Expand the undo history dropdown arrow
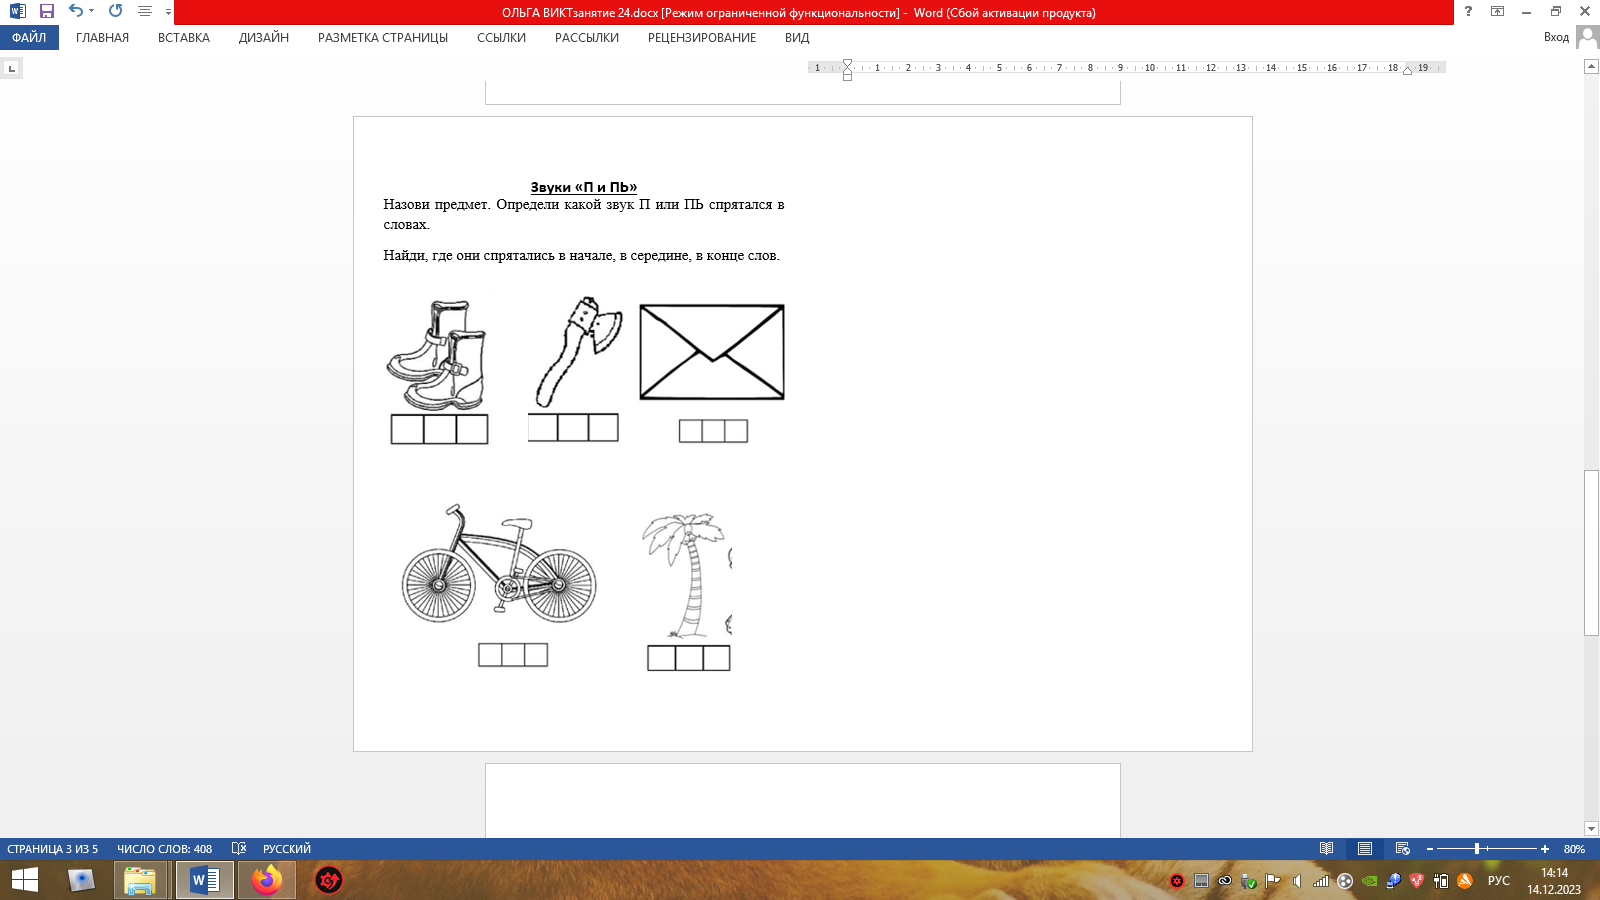 pyautogui.click(x=91, y=11)
